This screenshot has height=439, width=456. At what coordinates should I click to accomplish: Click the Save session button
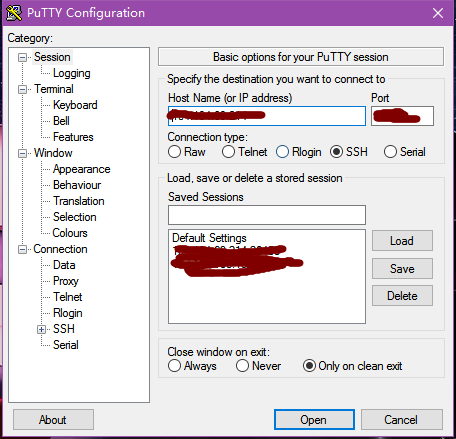pyautogui.click(x=402, y=269)
